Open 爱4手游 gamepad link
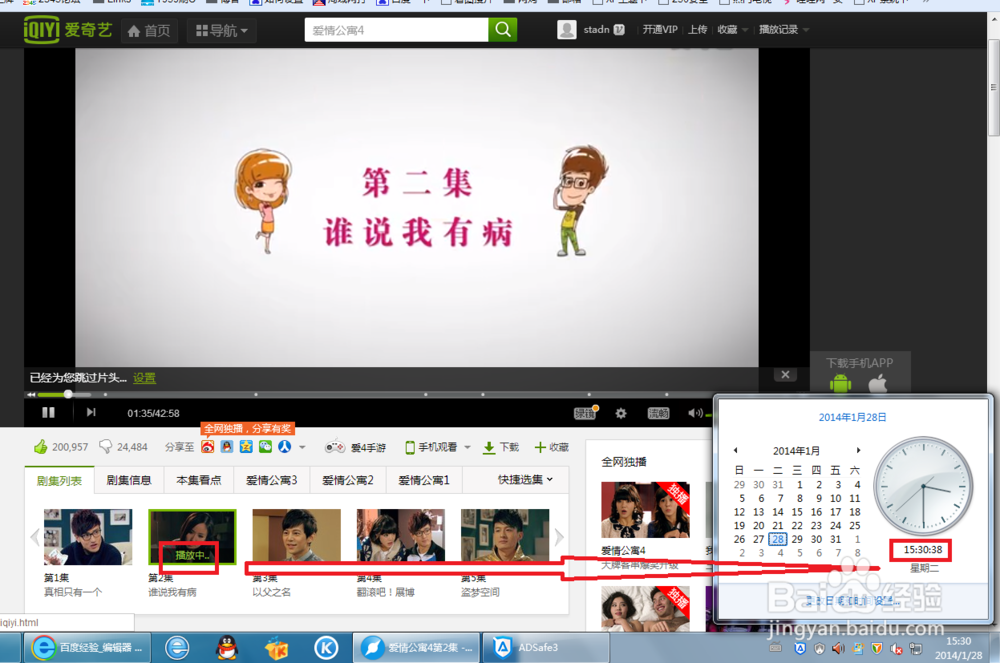The image size is (1000, 663). pyautogui.click(x=356, y=447)
